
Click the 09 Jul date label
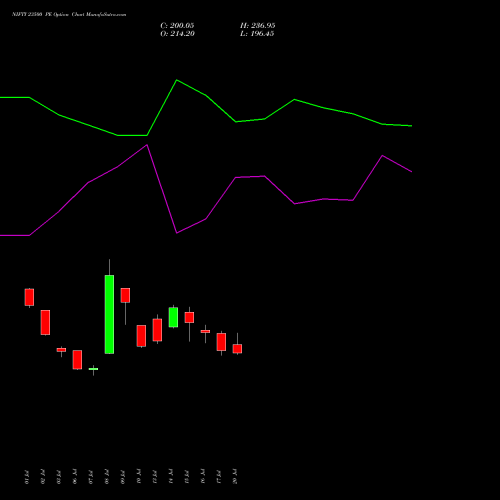click(x=123, y=477)
